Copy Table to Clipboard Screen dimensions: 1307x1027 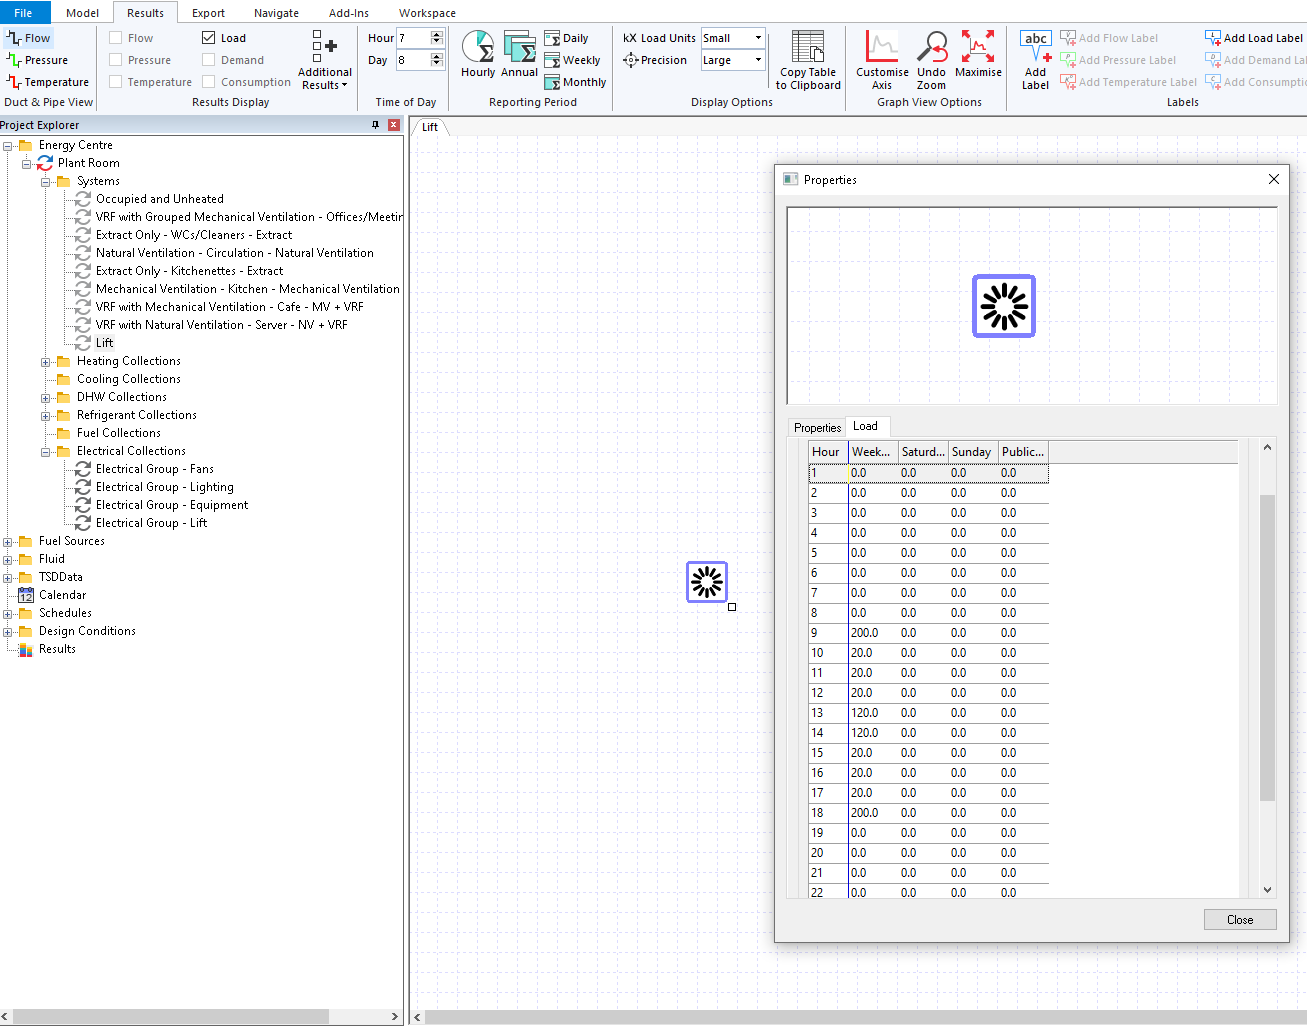808,60
